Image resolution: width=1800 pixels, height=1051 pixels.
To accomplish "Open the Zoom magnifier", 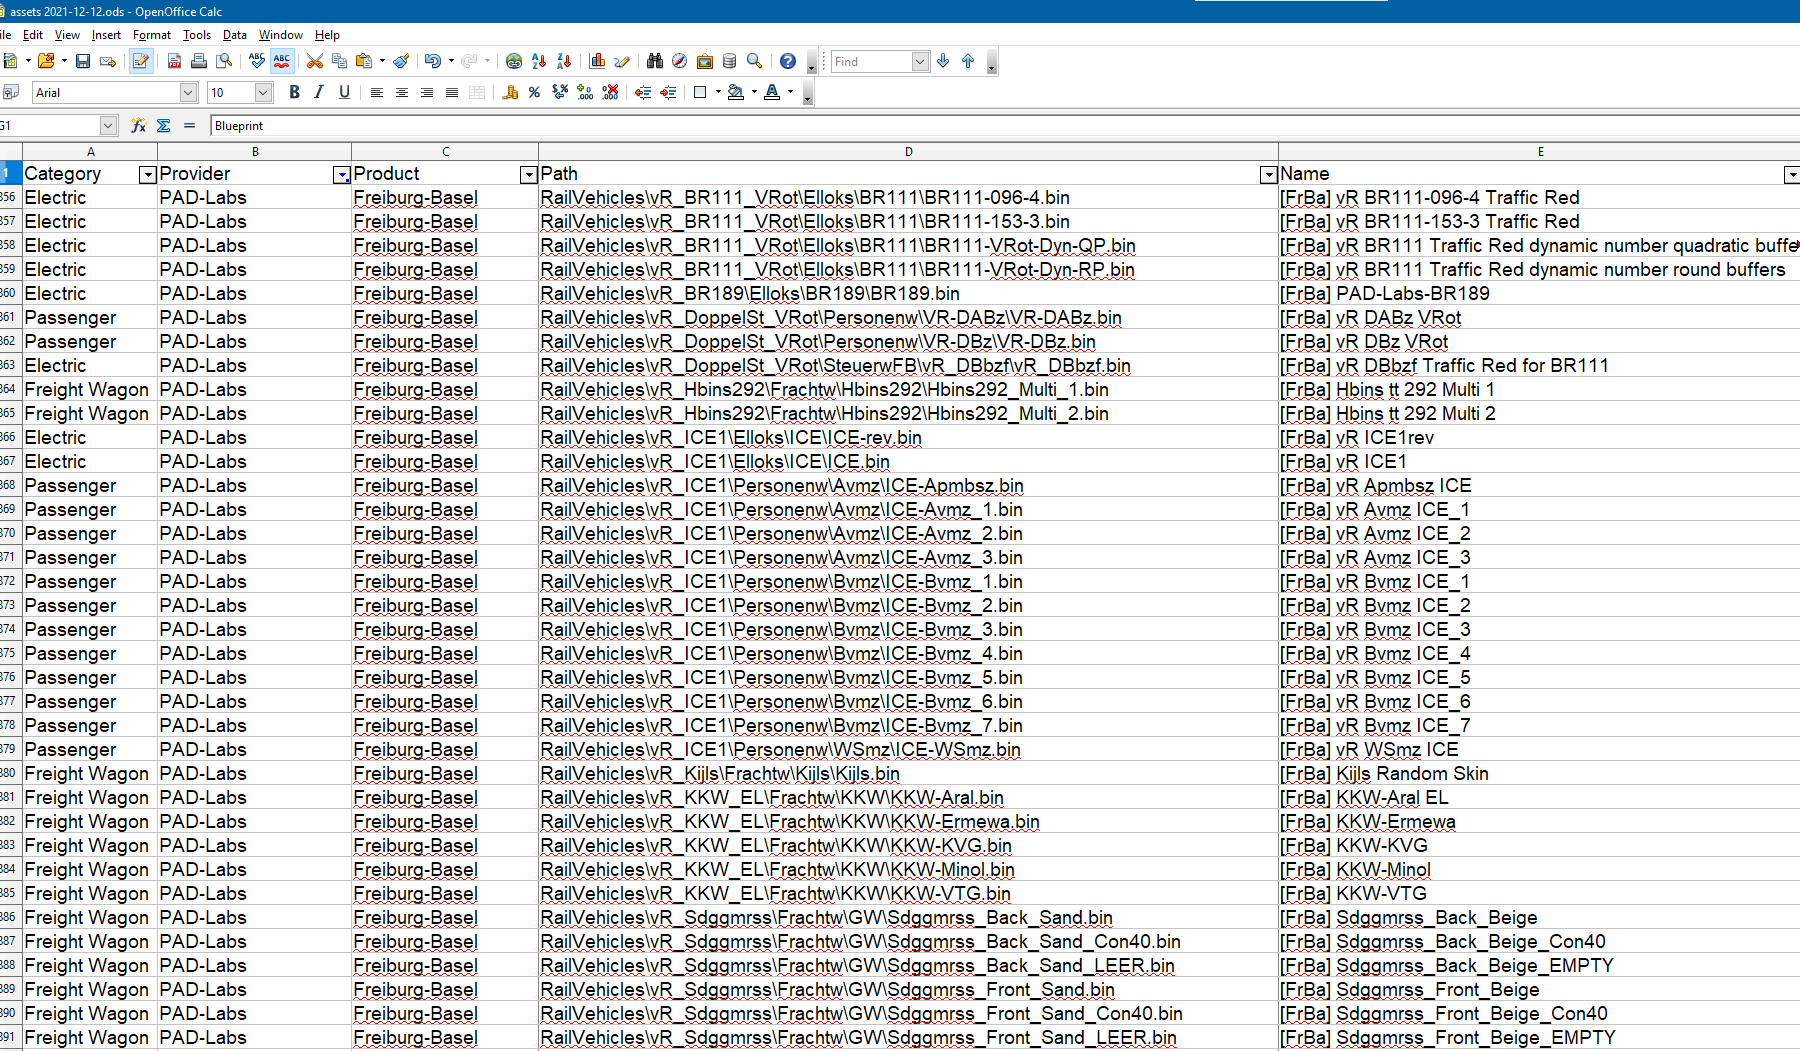I will 755,62.
